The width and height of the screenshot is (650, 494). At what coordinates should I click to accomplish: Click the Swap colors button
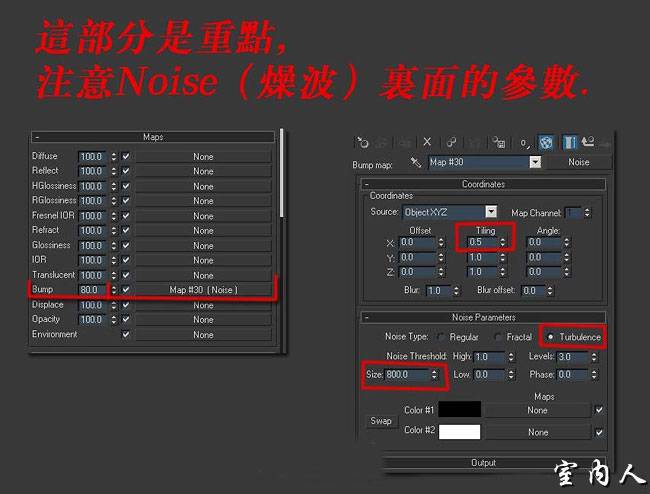pyautogui.click(x=381, y=421)
